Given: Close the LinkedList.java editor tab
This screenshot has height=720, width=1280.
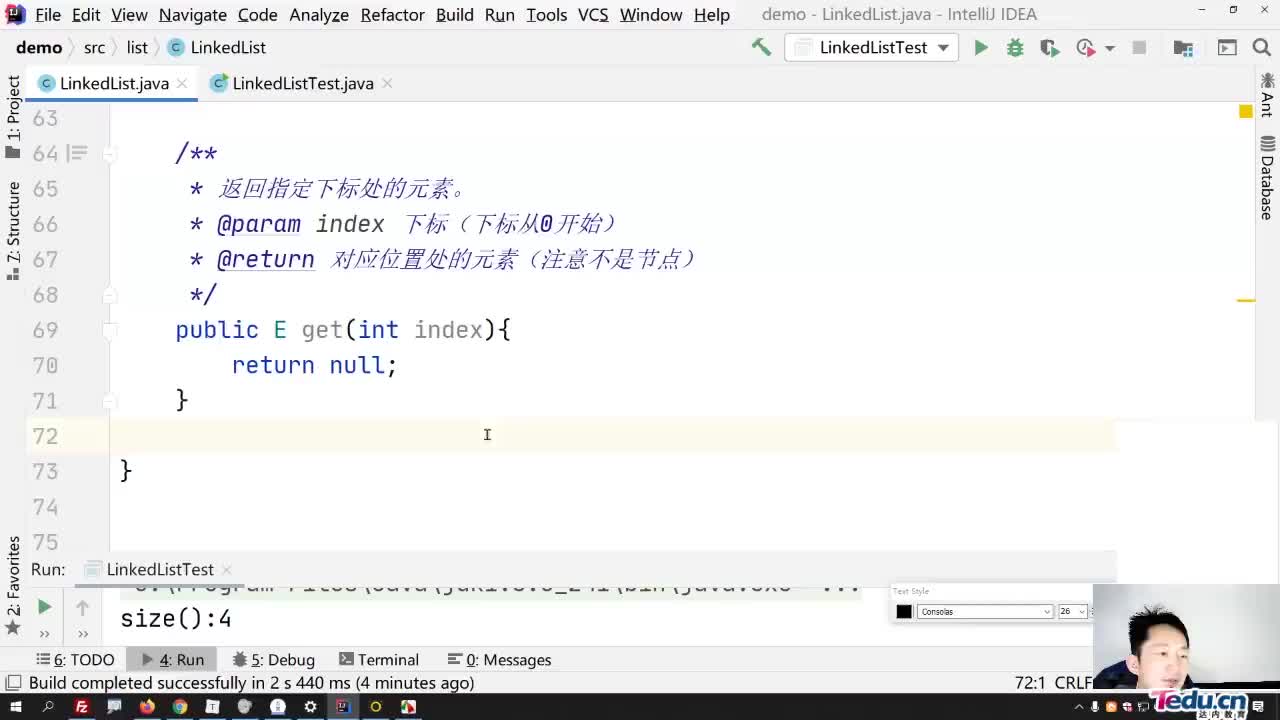Looking at the screenshot, I should (182, 84).
